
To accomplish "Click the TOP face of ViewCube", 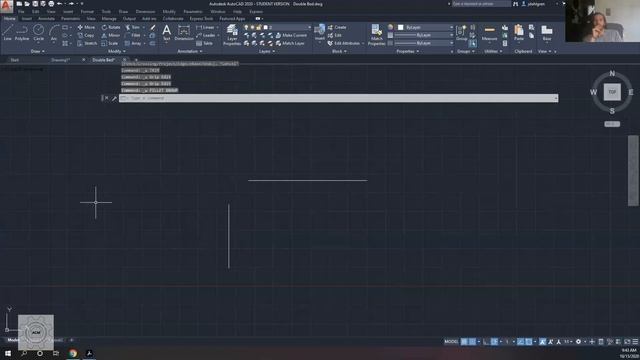I will point(612,92).
